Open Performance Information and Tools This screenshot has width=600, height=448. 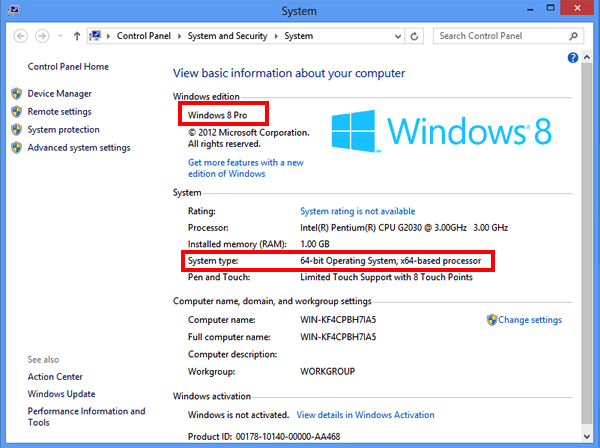[86, 417]
